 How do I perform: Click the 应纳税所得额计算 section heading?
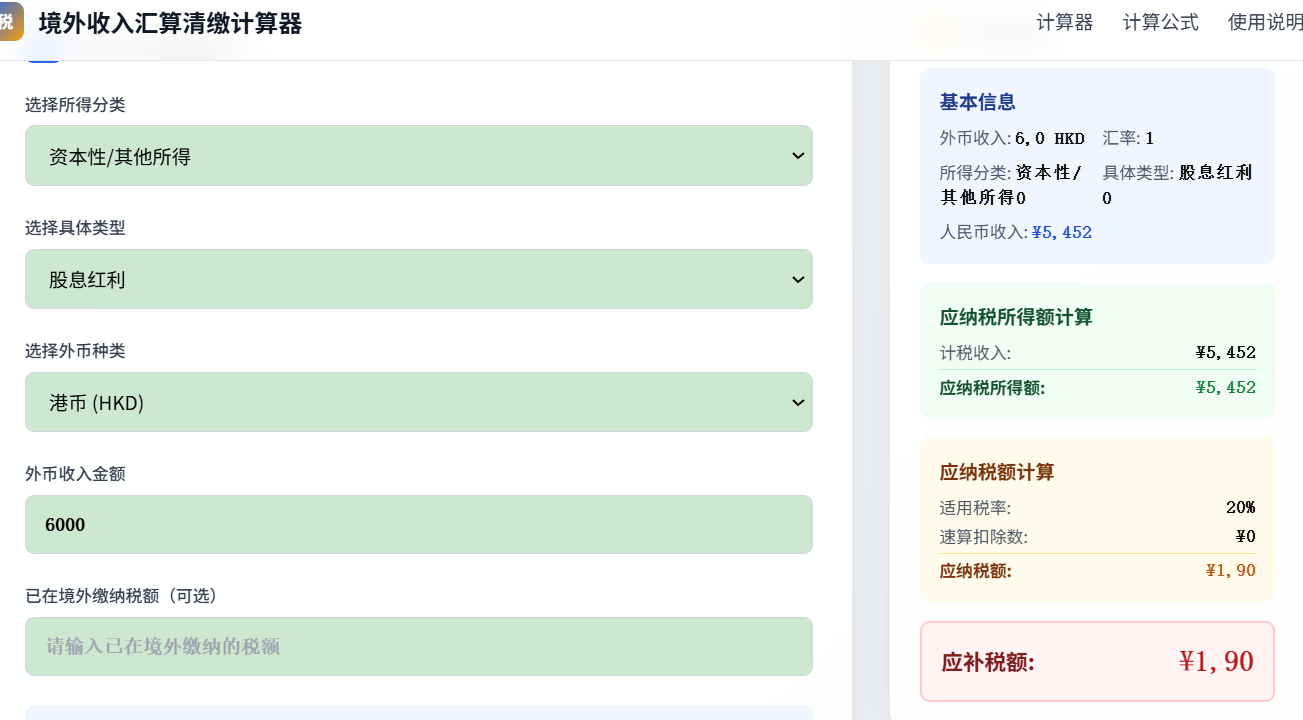click(1016, 317)
